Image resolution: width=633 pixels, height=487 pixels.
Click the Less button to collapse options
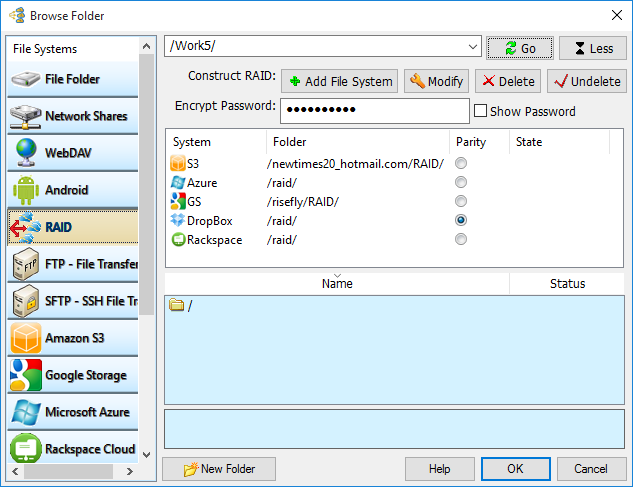coord(593,48)
